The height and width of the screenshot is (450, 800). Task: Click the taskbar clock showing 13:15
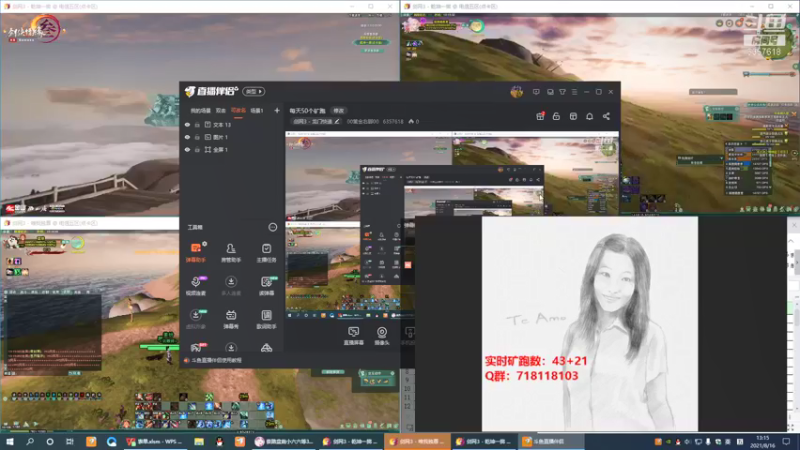(762, 441)
